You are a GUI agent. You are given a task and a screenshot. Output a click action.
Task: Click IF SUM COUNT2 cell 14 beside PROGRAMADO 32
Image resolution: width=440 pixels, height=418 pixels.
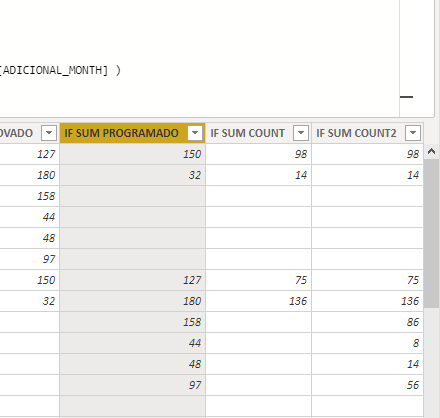367,175
